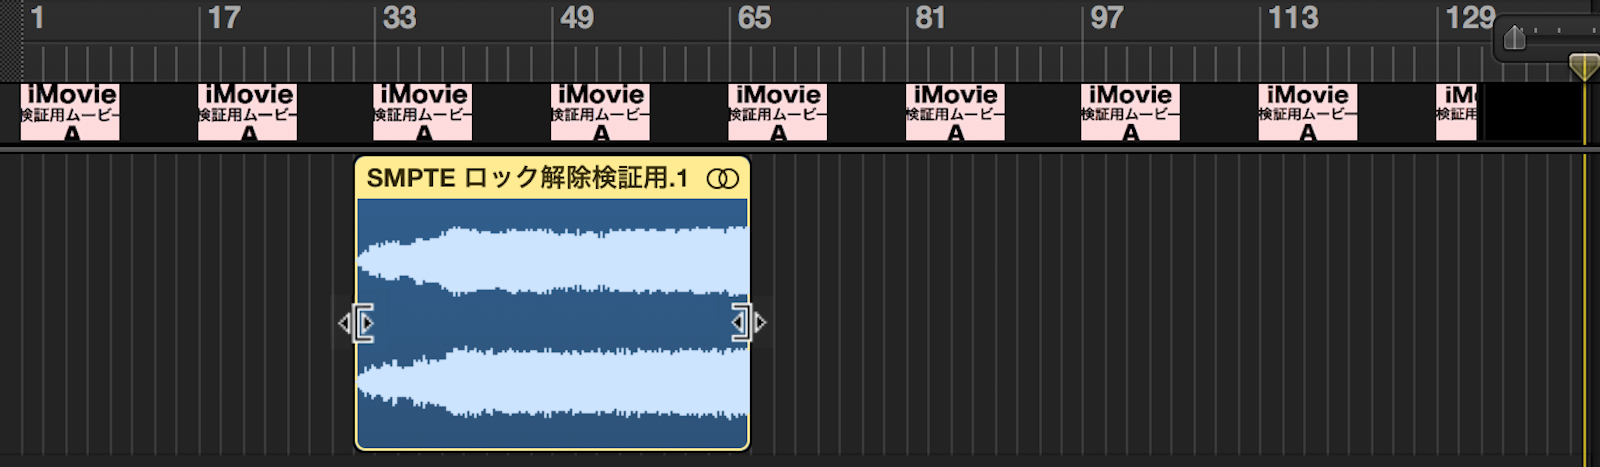This screenshot has height=467, width=1600.
Task: Click bar 1 at the ruler start
Action: [37, 18]
